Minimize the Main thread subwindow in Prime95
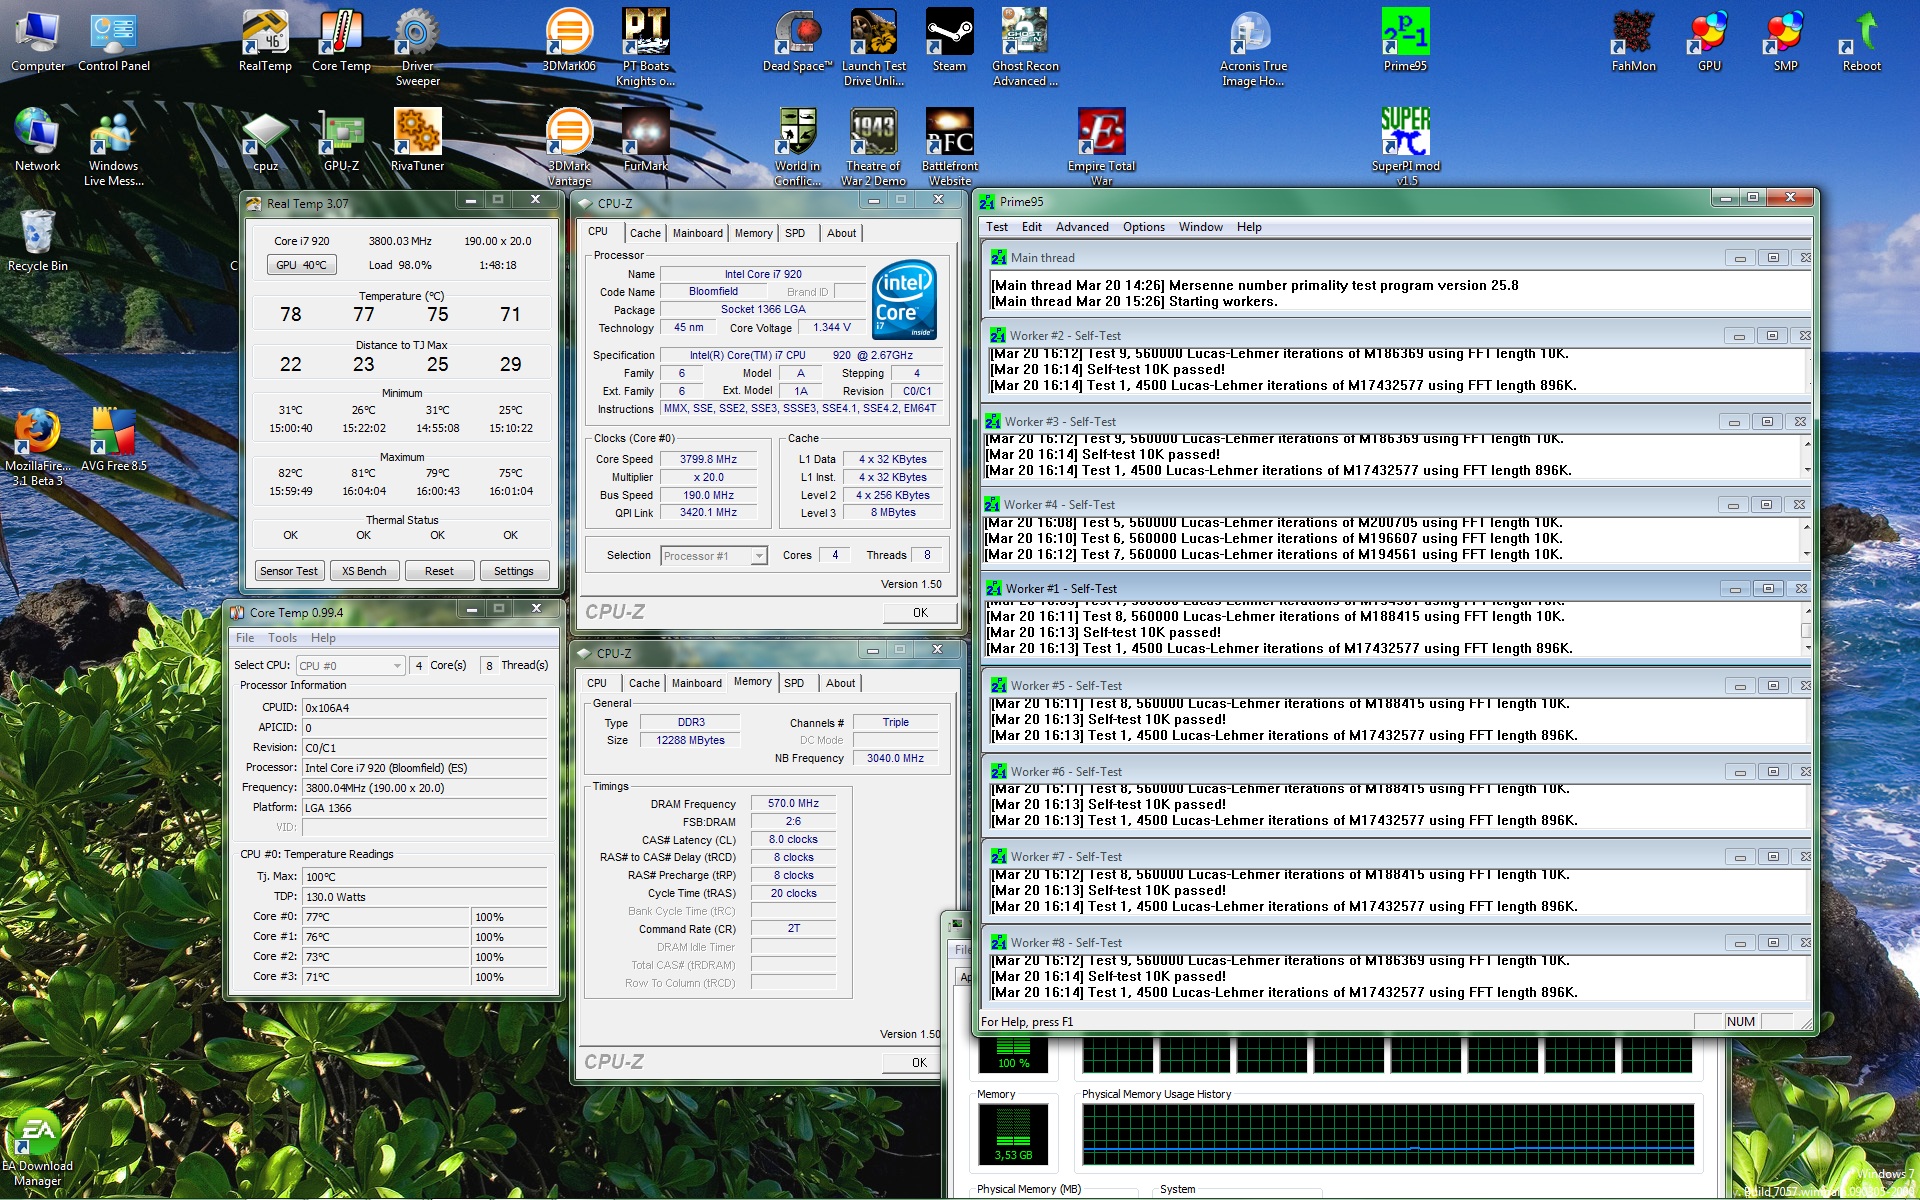 (x=1740, y=258)
